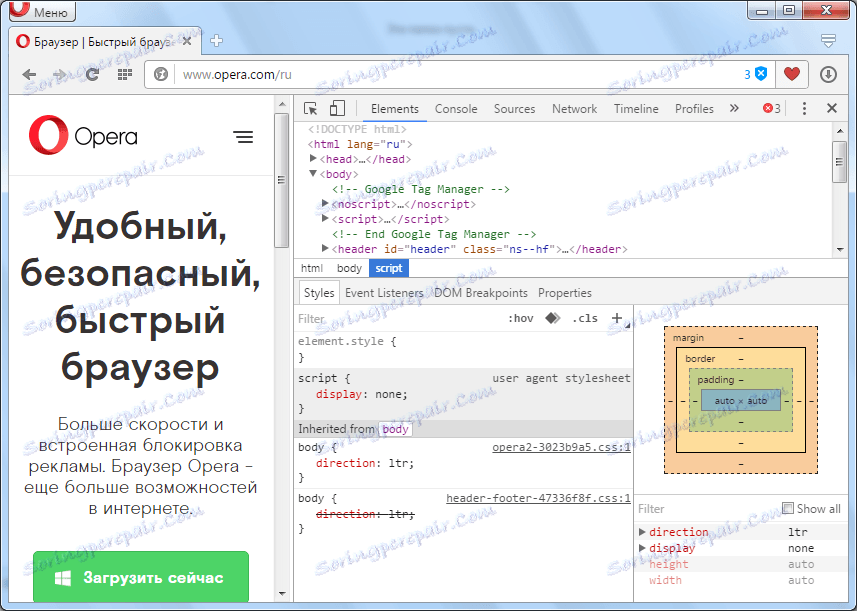This screenshot has height=611, width=857.
Task: Open the Styles subtab
Action: (x=319, y=293)
